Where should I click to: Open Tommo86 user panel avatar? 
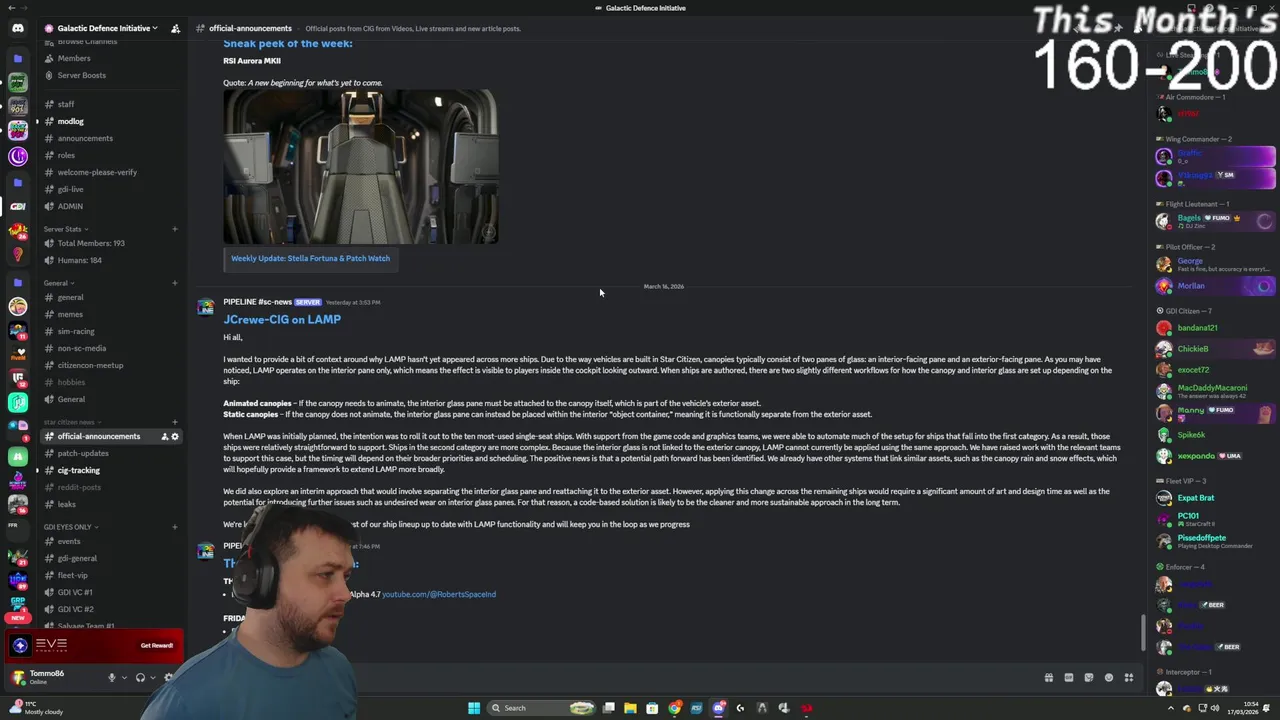pos(18,677)
